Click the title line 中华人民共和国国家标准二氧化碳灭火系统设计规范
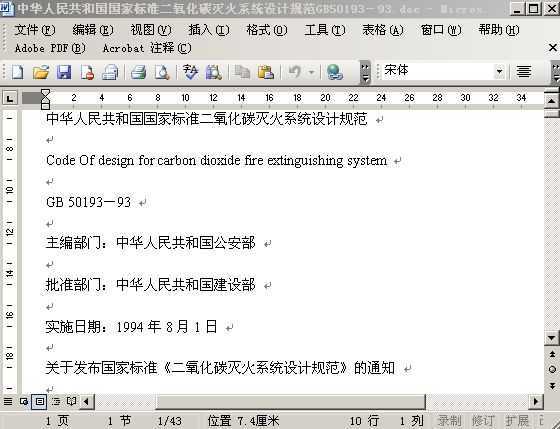 coord(207,119)
